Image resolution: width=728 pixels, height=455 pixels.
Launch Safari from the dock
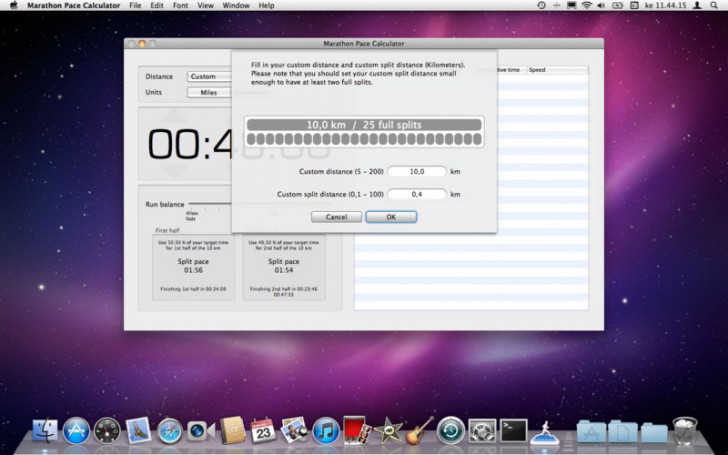tap(169, 431)
